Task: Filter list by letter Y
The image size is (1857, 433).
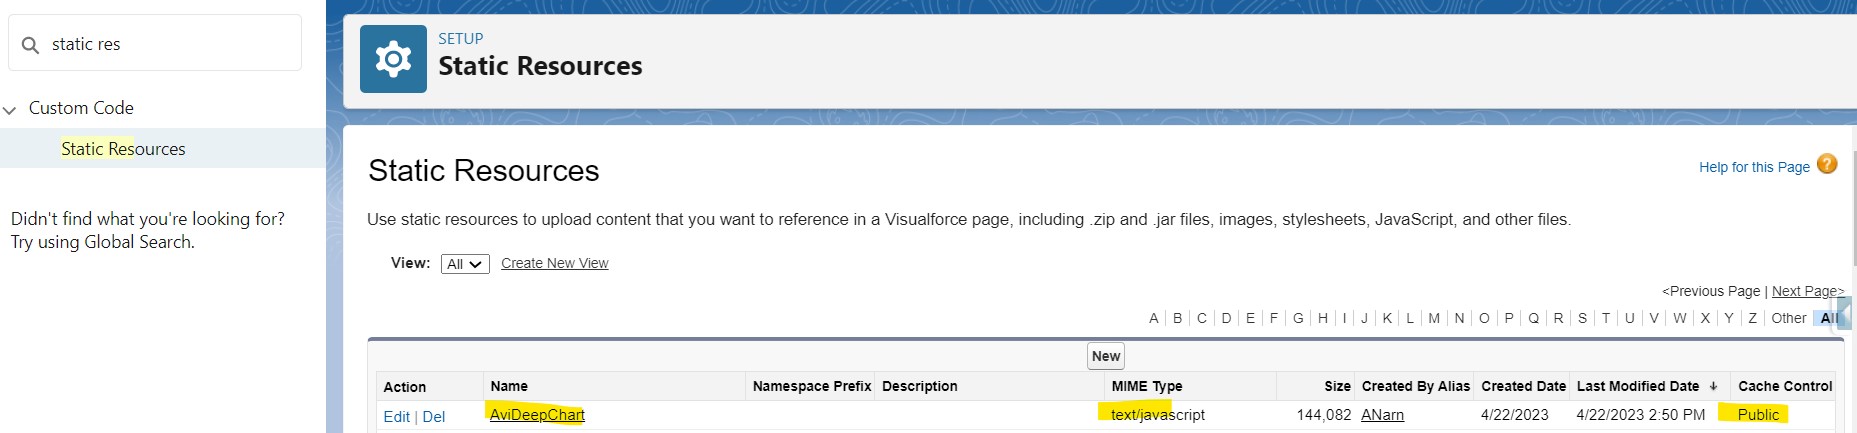Action: (1729, 318)
